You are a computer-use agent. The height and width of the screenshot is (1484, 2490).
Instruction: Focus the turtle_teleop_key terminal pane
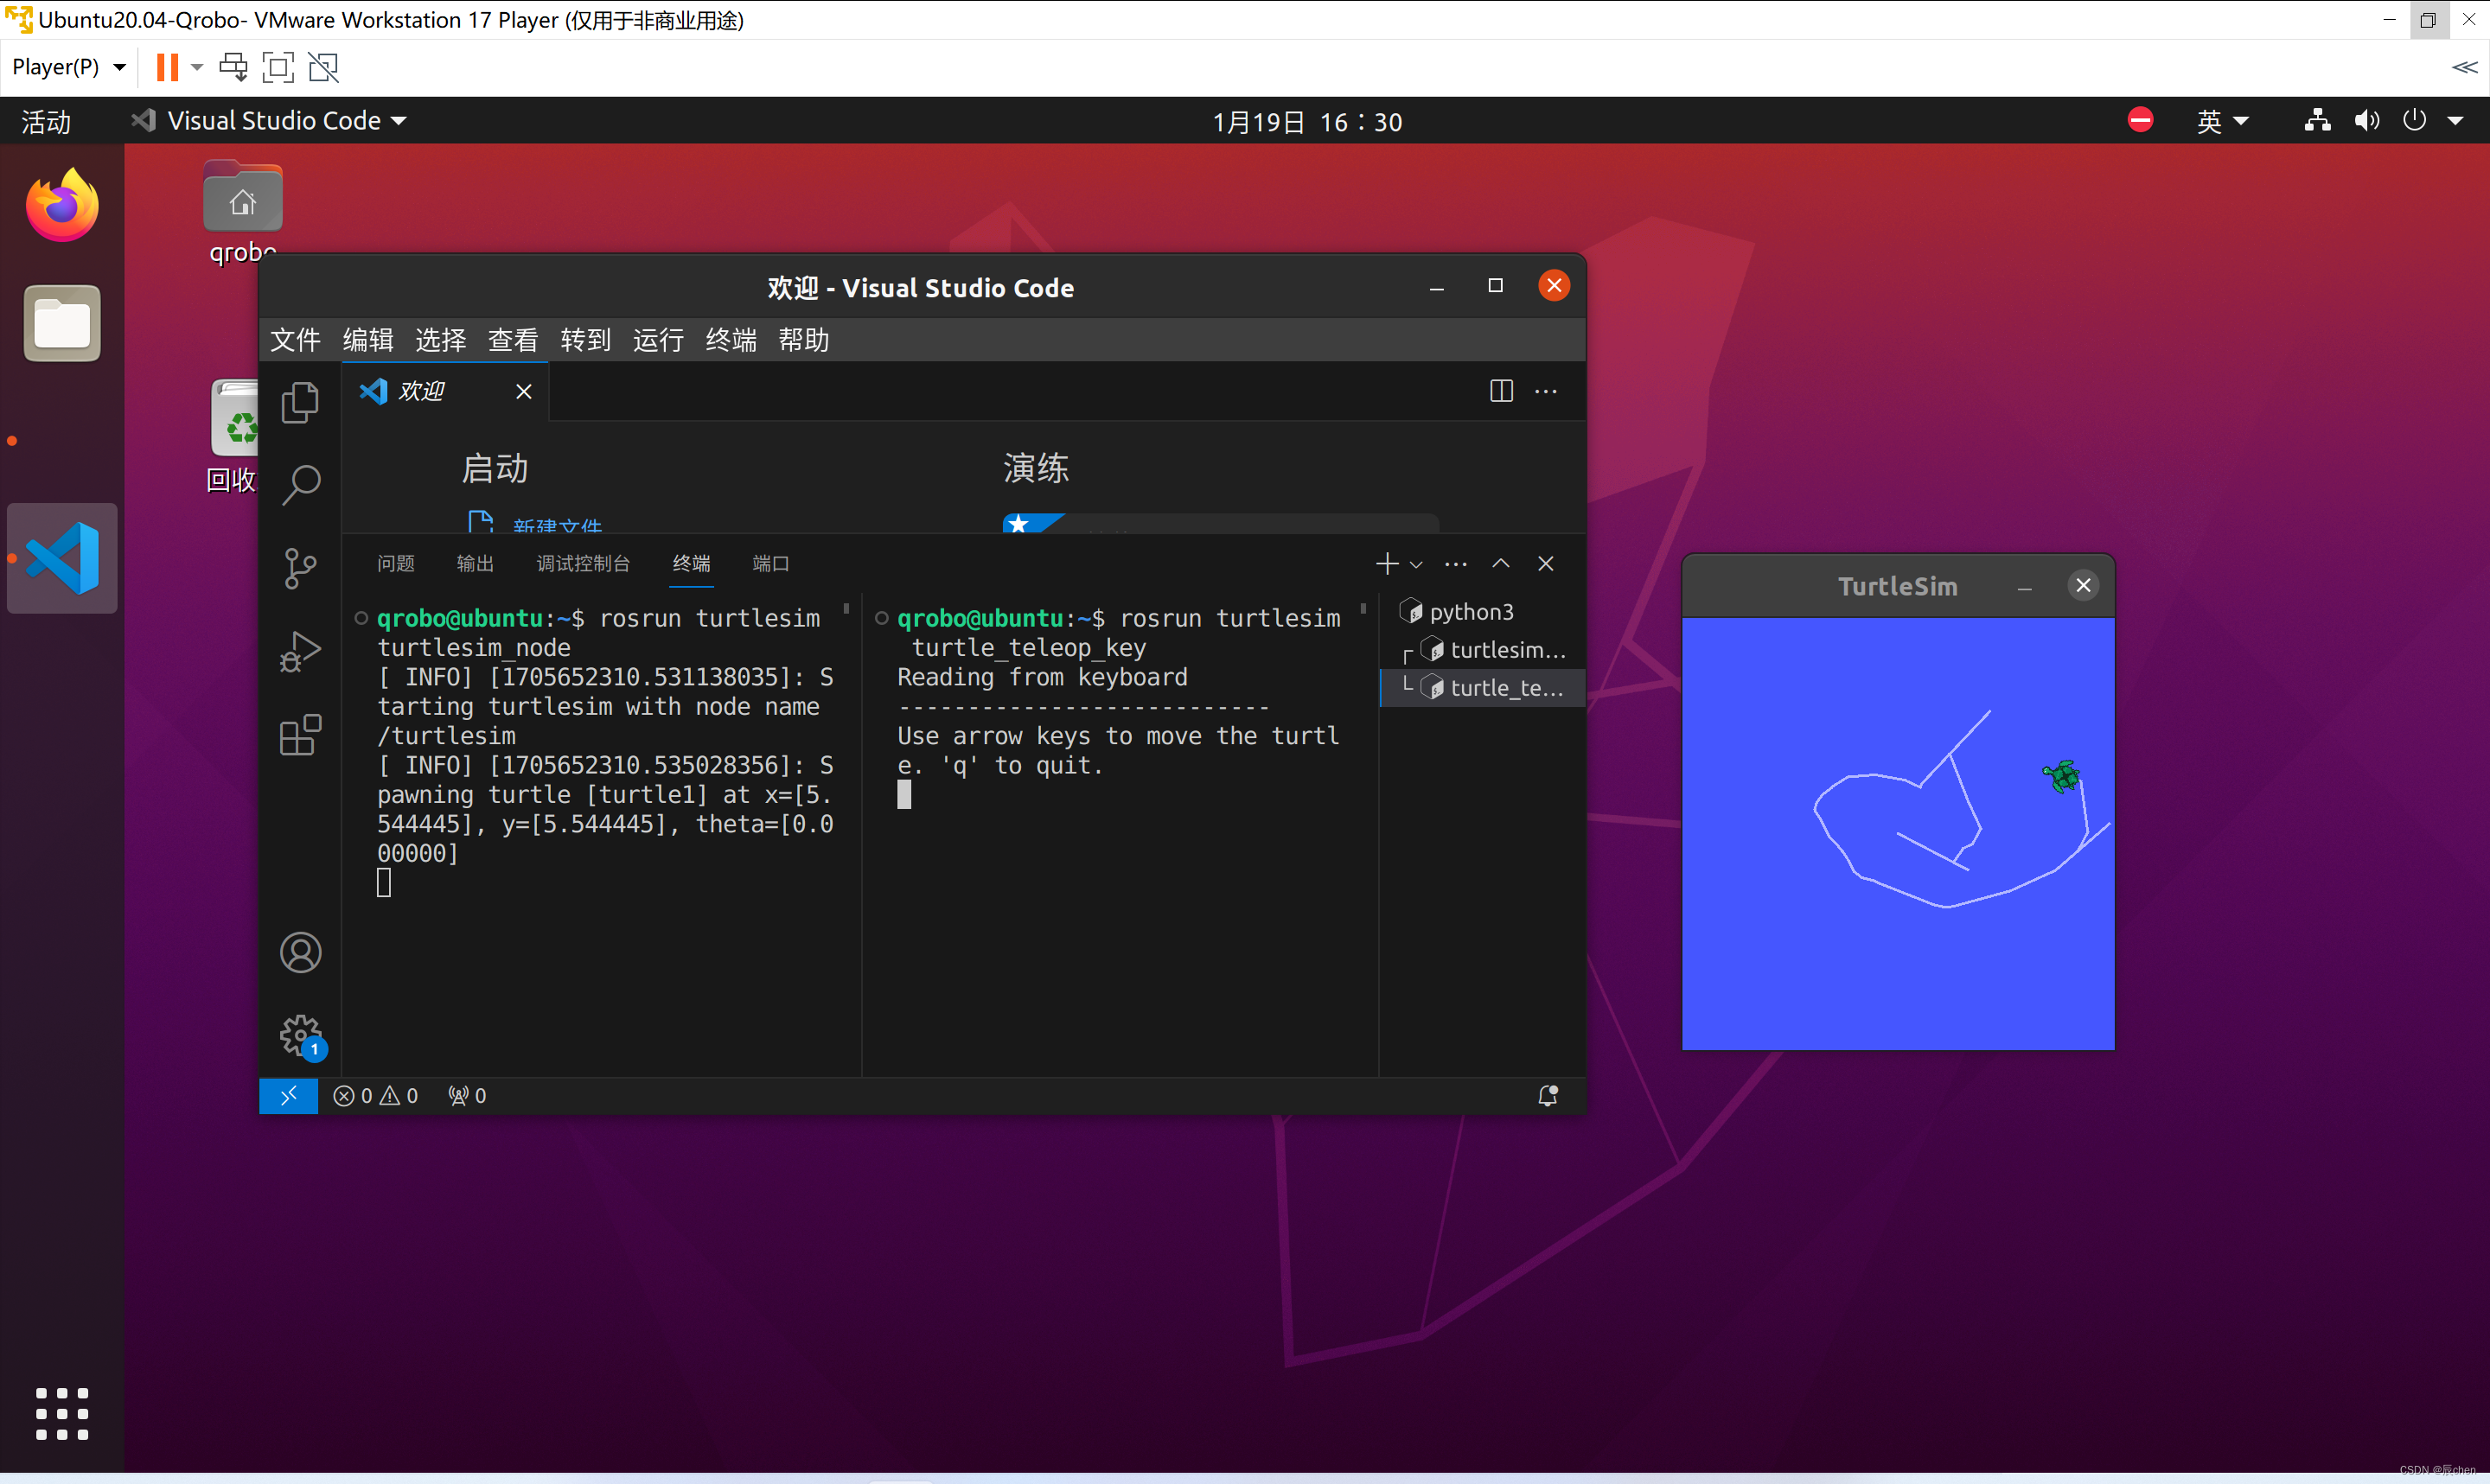pyautogui.click(x=1120, y=834)
